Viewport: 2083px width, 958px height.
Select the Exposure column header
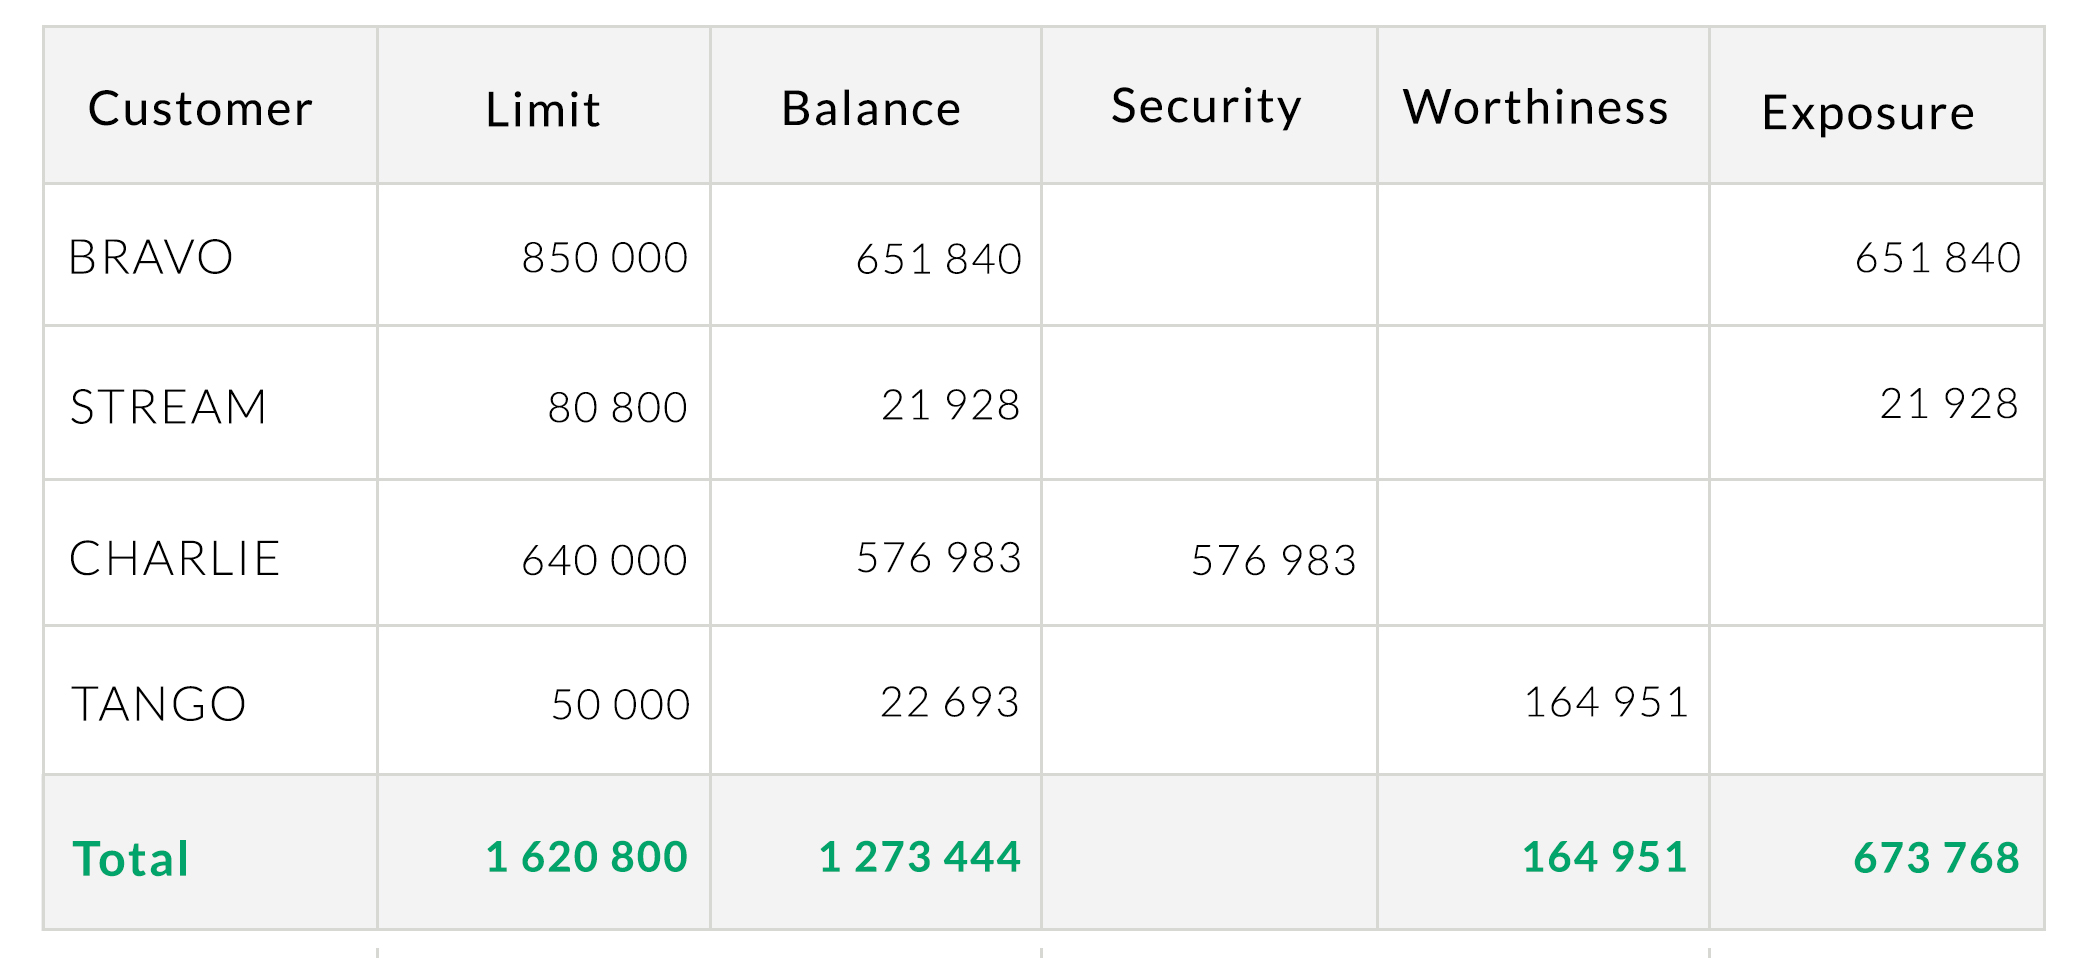pyautogui.click(x=1868, y=112)
